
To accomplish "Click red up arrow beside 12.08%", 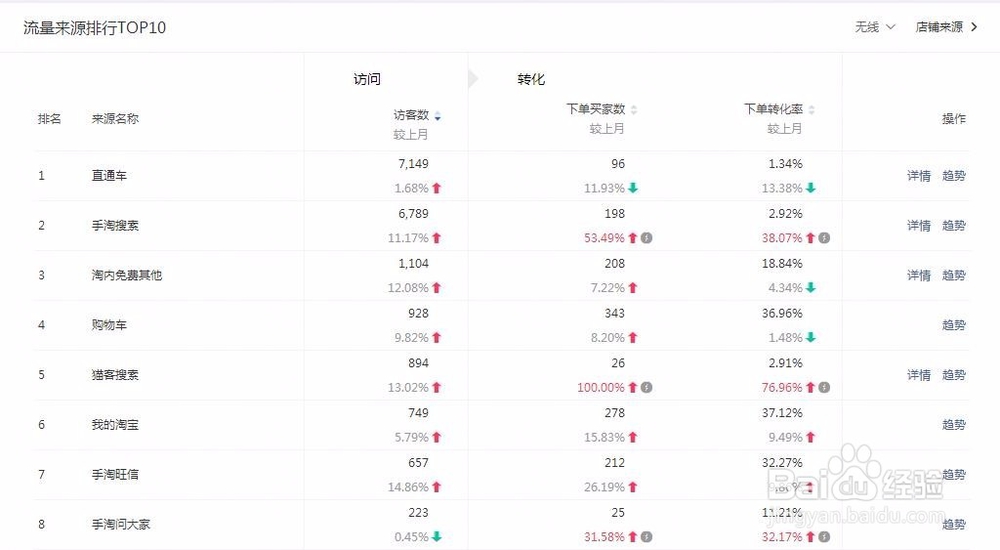I will coord(437,288).
